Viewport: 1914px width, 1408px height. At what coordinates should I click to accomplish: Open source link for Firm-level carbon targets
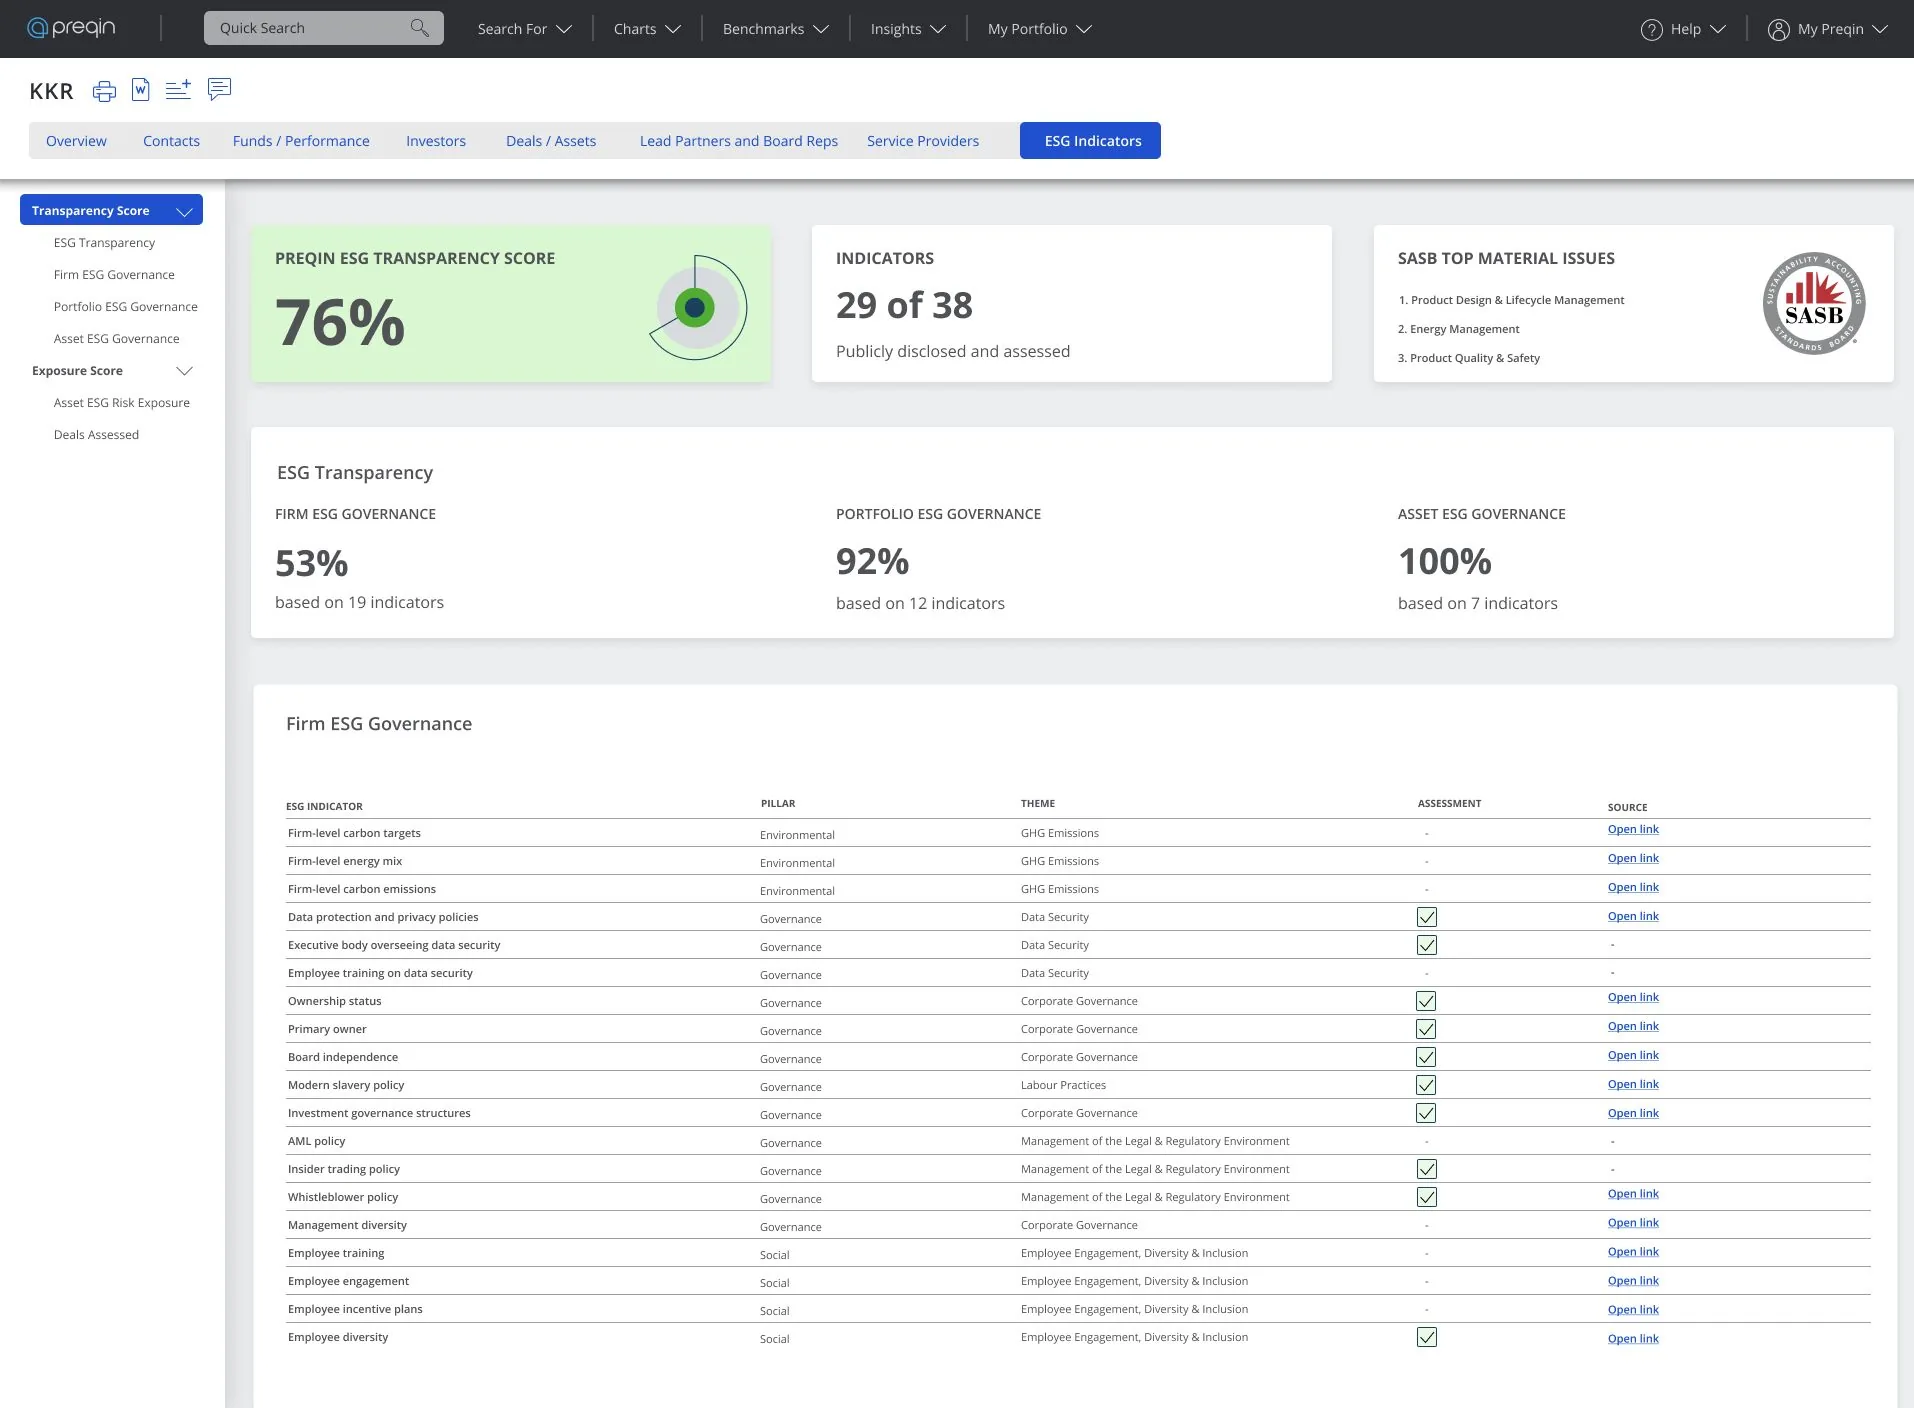coord(1633,829)
